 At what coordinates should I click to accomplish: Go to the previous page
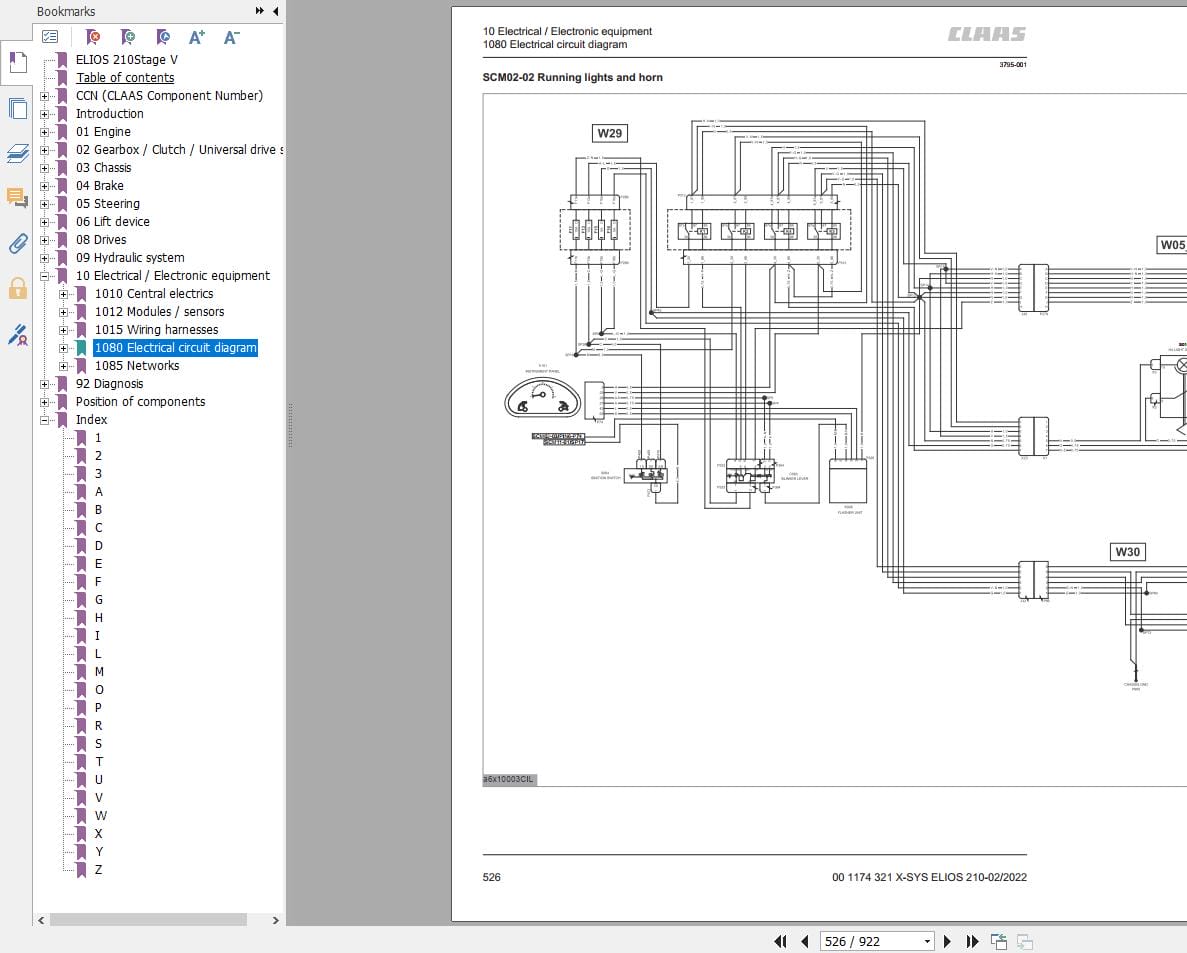[804, 941]
